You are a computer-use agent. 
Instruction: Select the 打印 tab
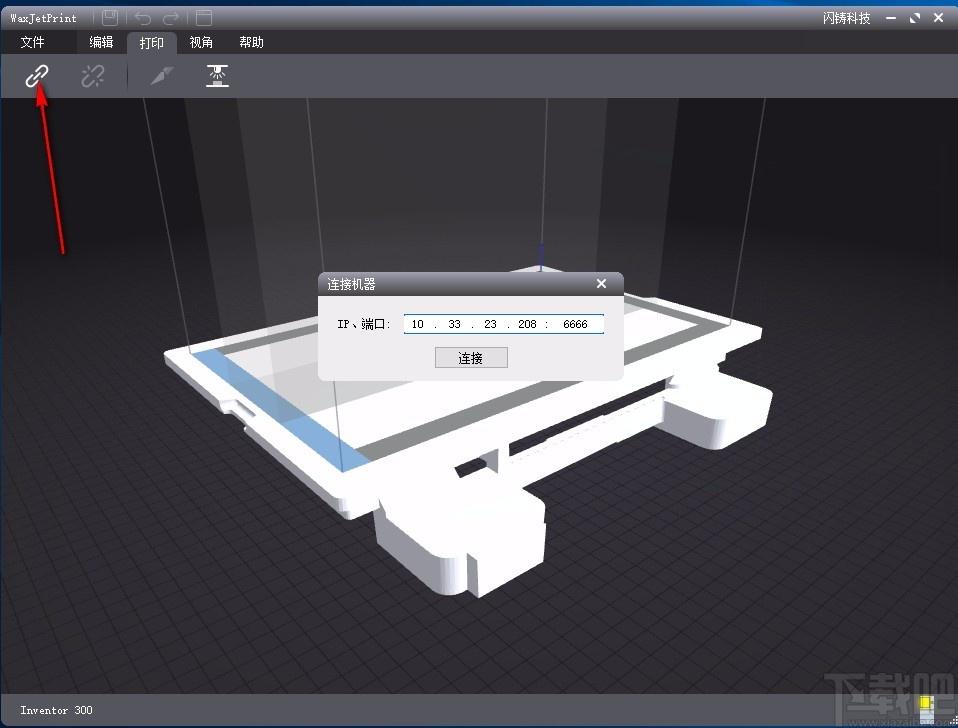point(152,43)
